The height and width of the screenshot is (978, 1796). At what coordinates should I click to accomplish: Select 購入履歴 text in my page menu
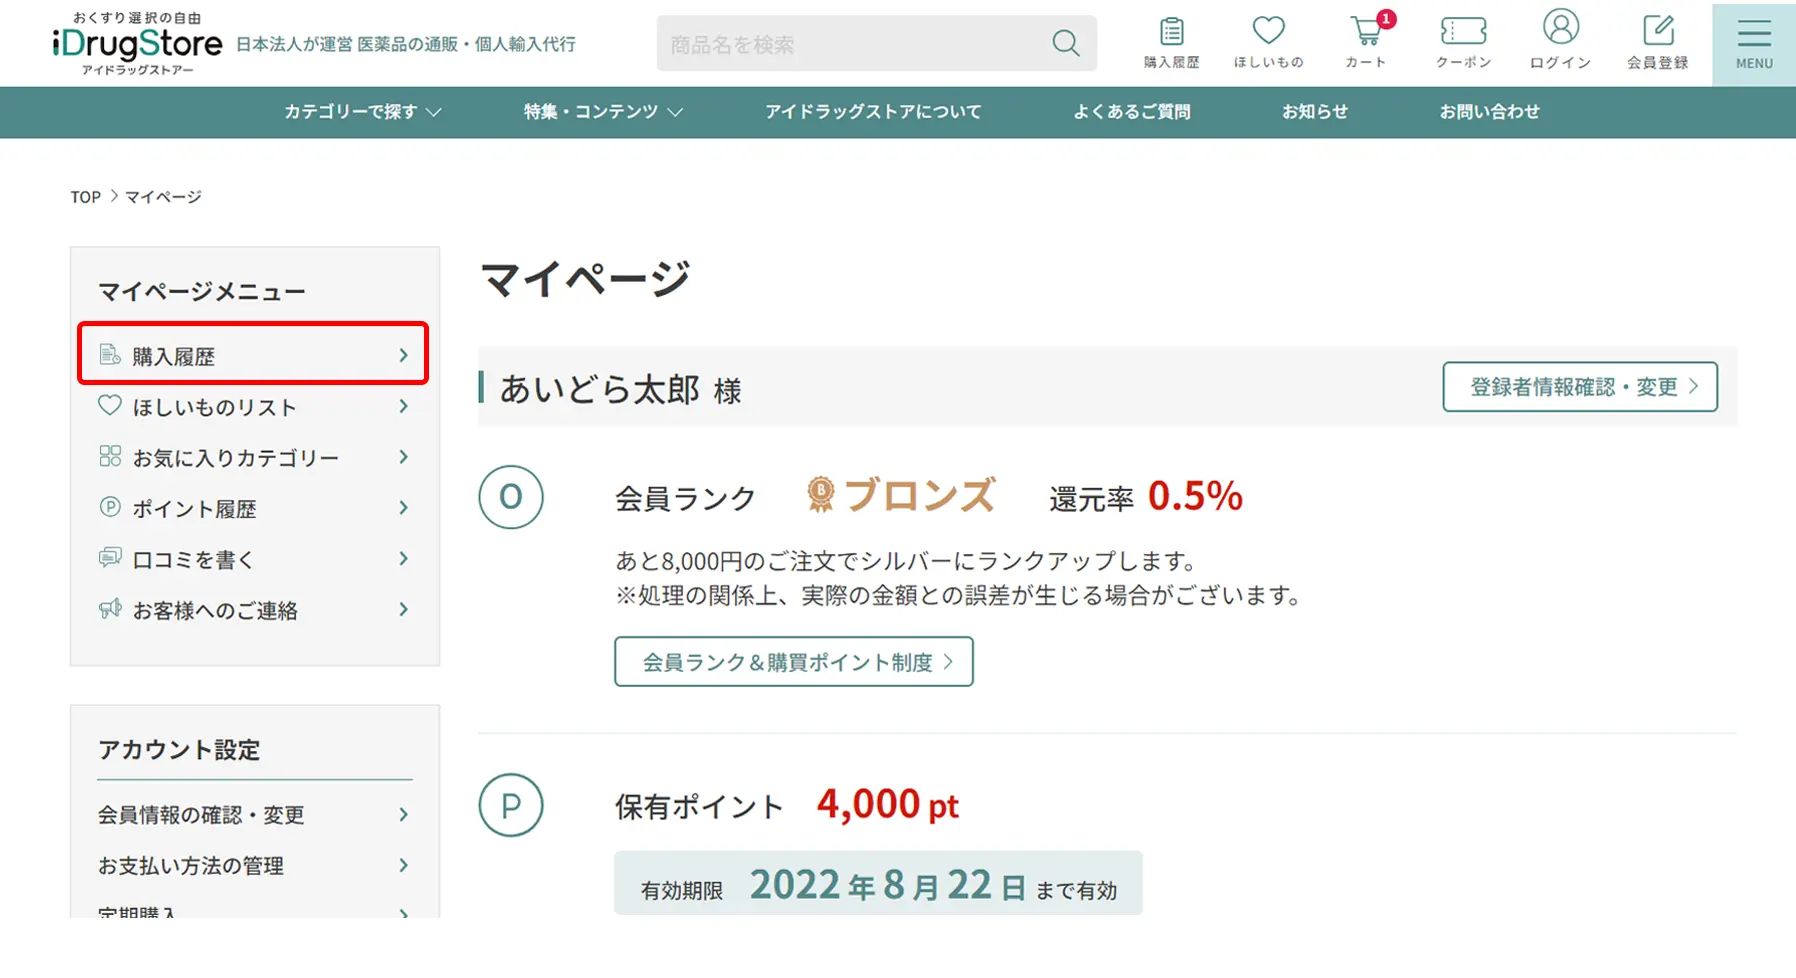(x=174, y=356)
